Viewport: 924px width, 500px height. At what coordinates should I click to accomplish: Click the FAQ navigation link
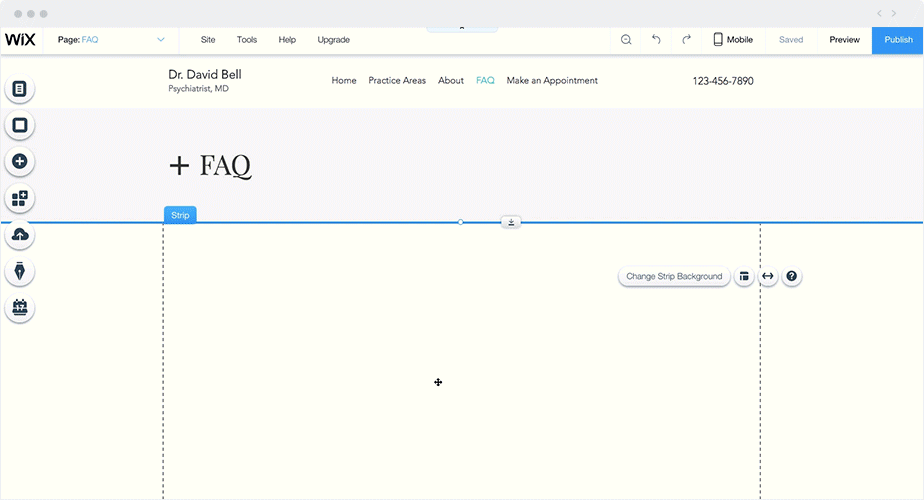(485, 80)
